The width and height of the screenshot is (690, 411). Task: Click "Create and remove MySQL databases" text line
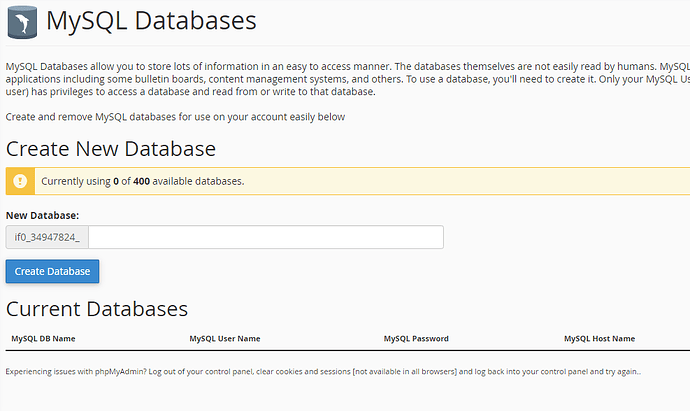[x=175, y=117]
